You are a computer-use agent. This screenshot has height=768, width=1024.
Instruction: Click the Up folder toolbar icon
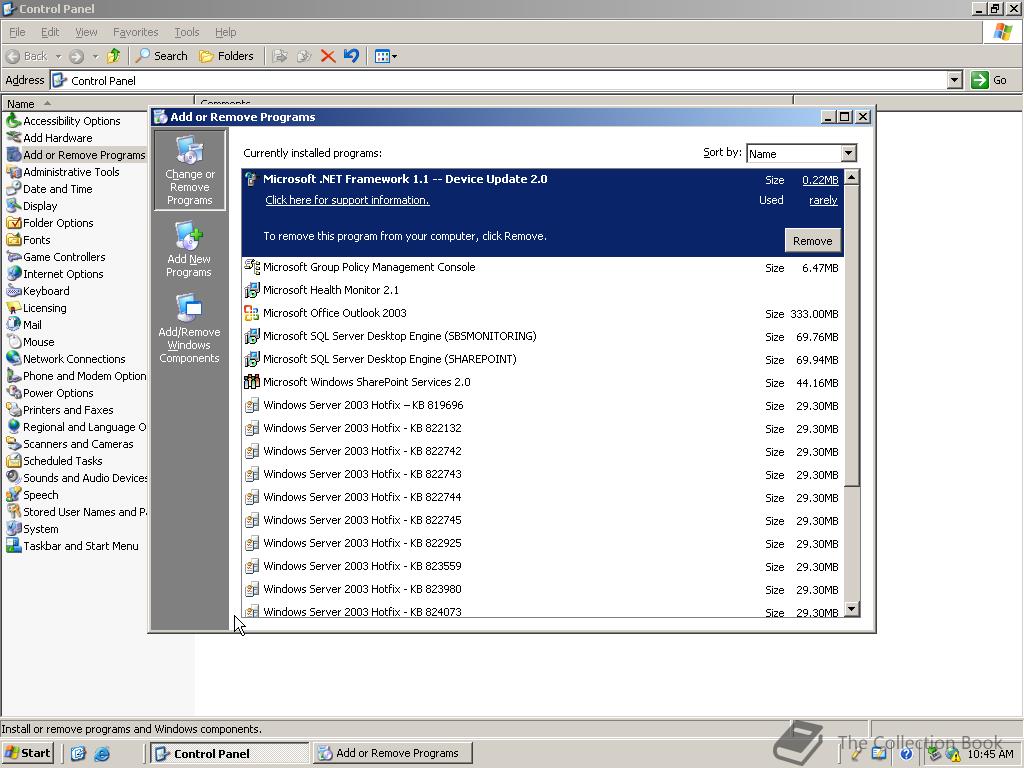tap(114, 56)
